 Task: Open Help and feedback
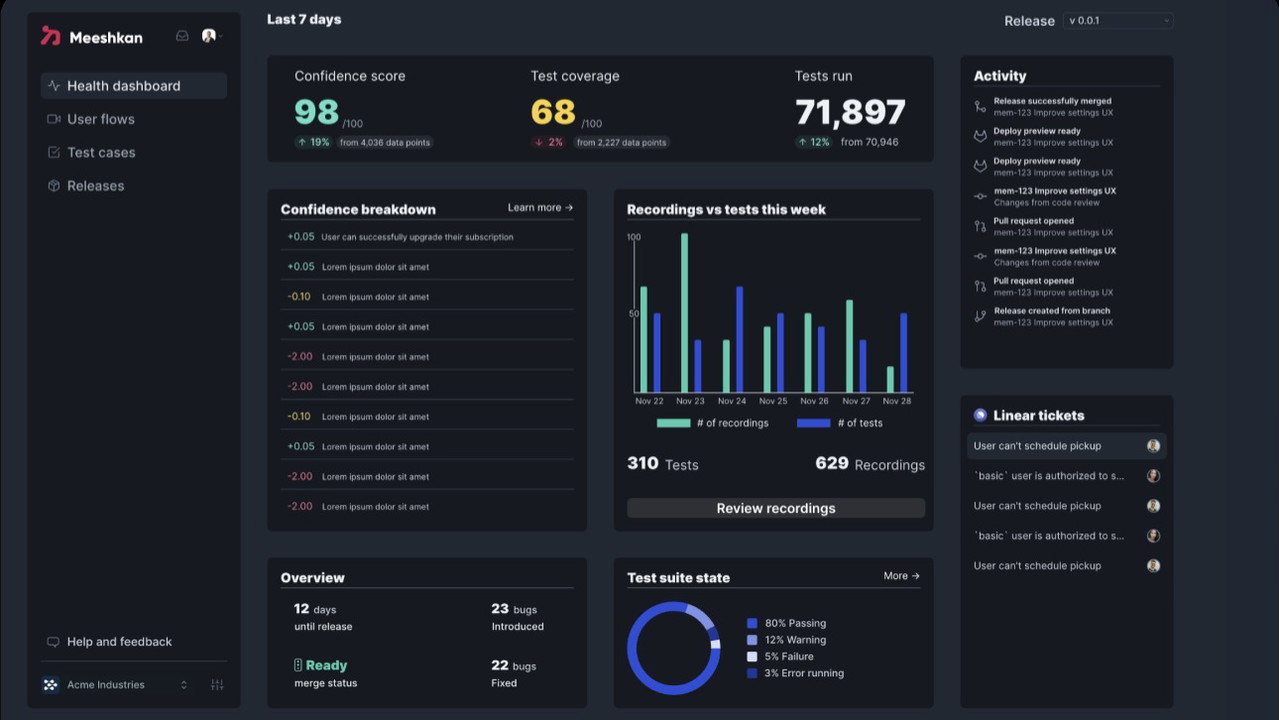tap(118, 642)
